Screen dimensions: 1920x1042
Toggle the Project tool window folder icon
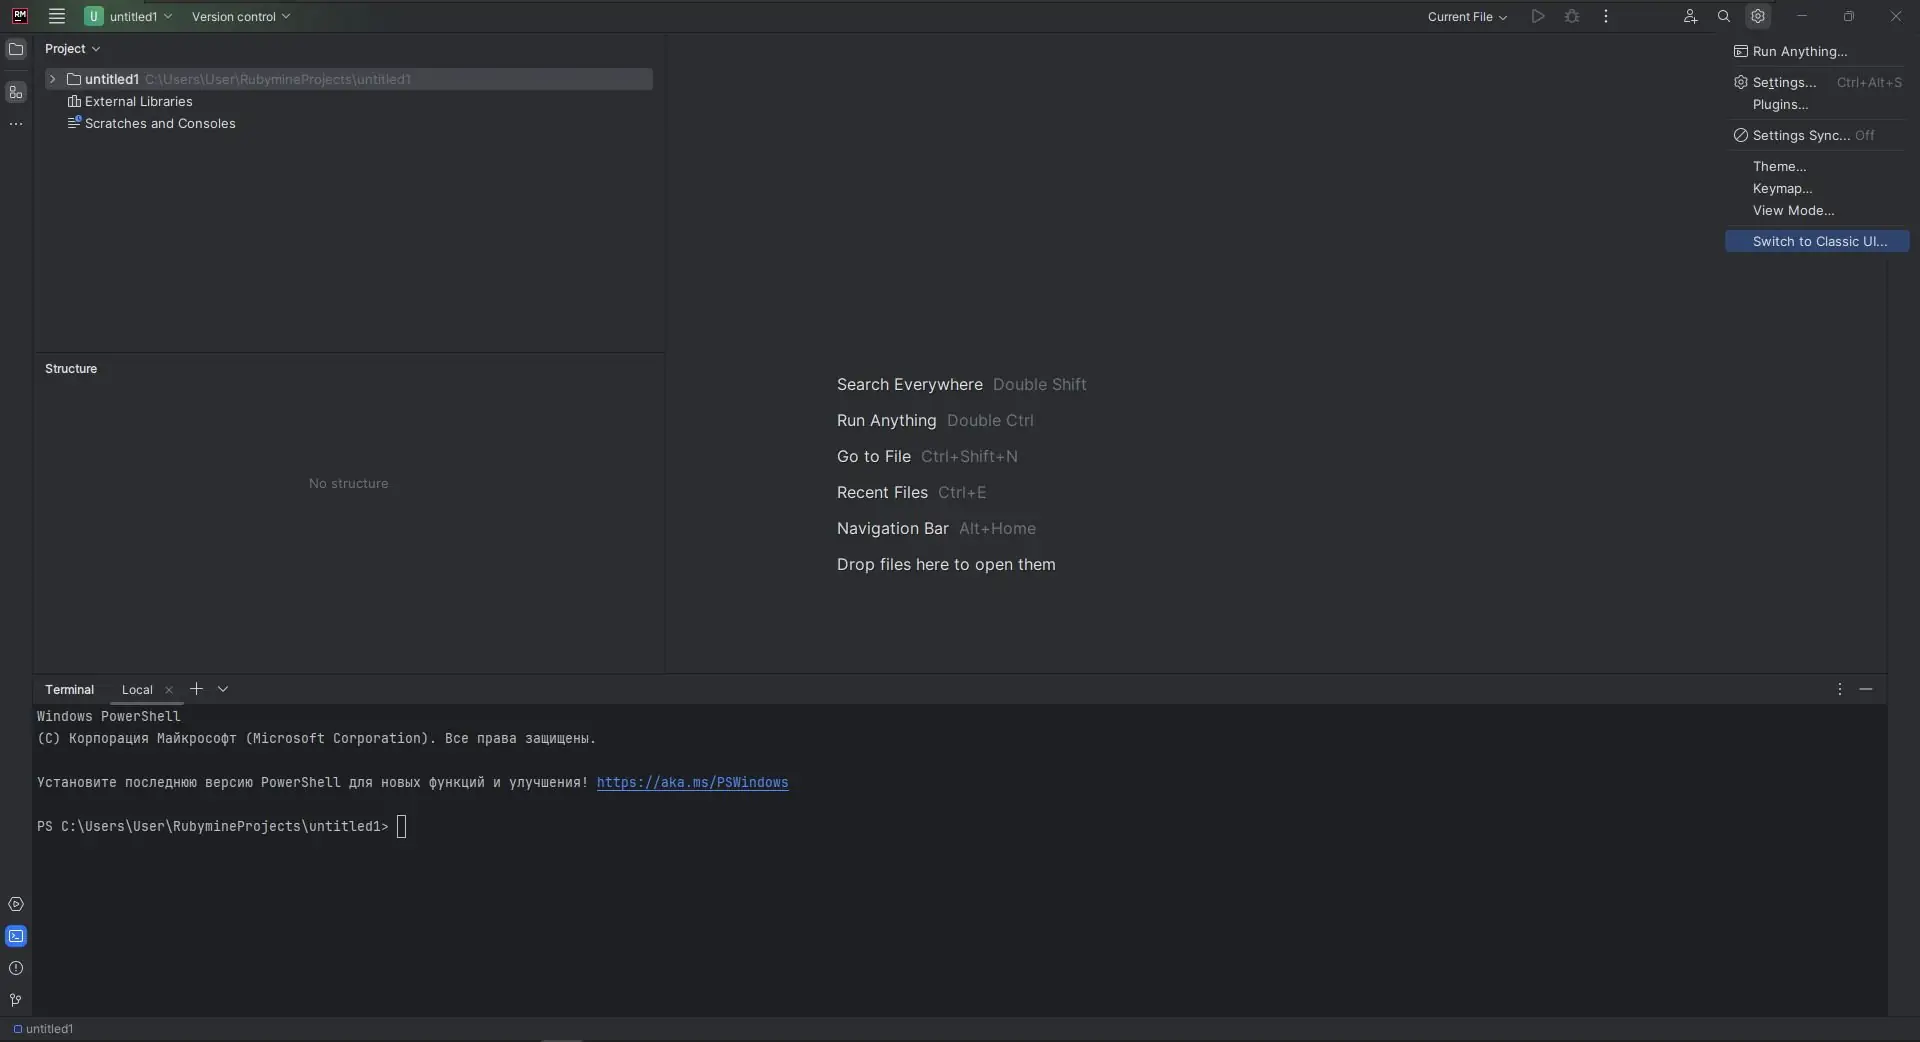click(16, 49)
